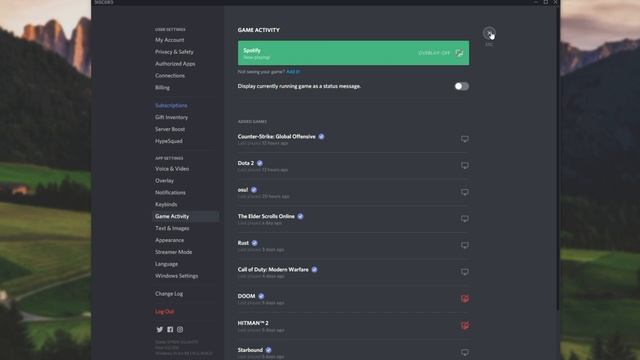This screenshot has height=360, width=640.
Task: Click the red Log Out button
Action: 164,311
